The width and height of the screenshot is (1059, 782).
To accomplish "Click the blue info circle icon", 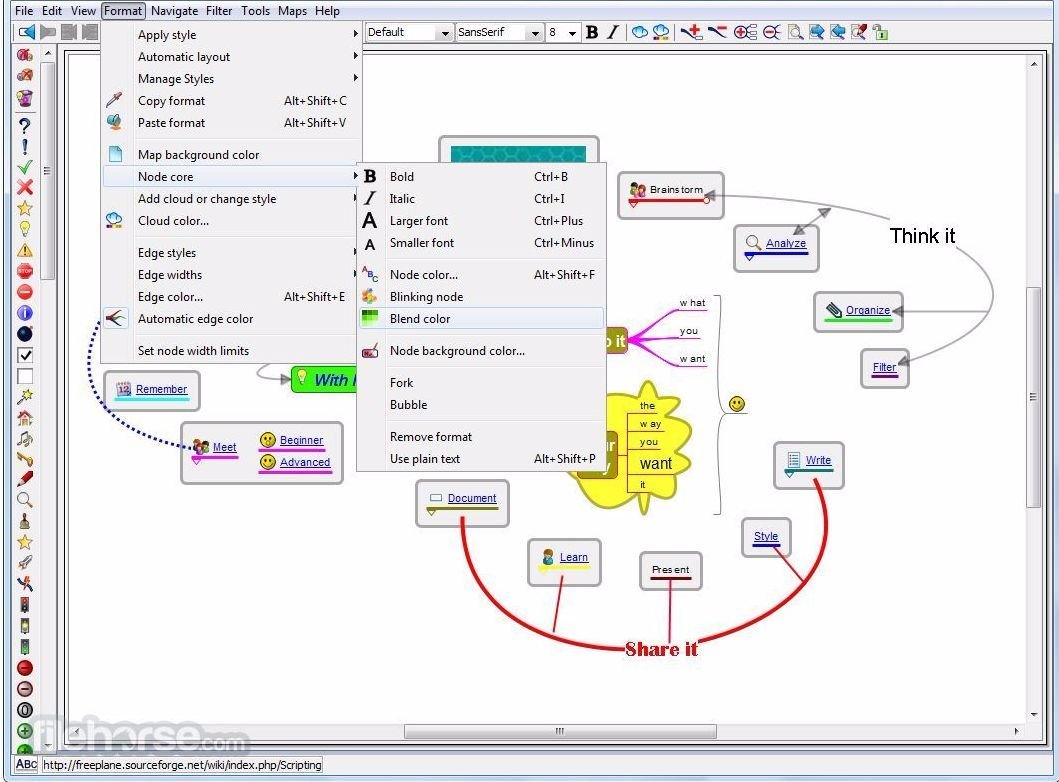I will [24, 313].
